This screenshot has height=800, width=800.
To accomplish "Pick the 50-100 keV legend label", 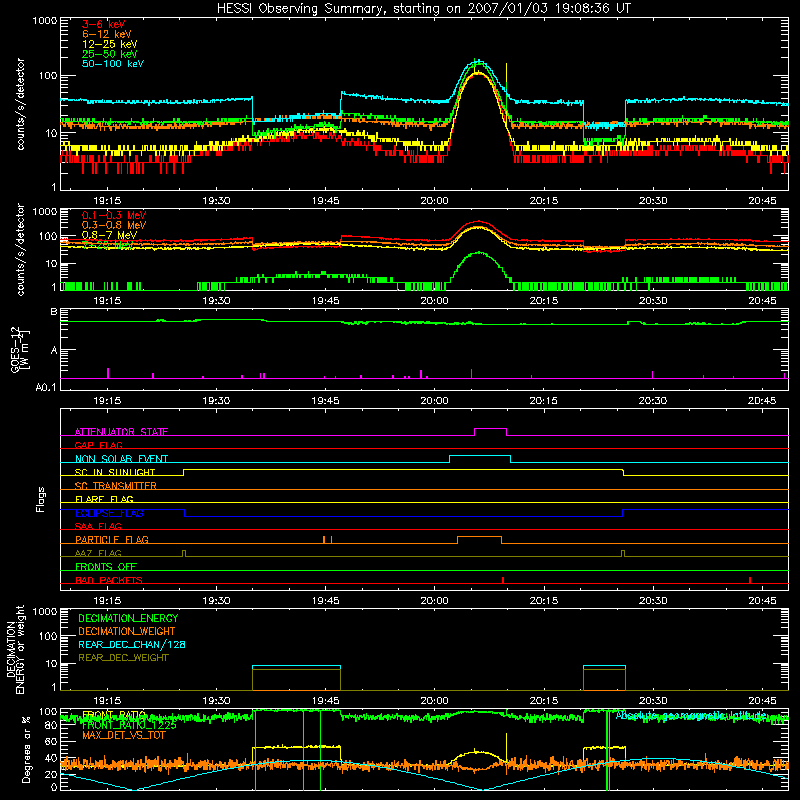I will coord(113,64).
